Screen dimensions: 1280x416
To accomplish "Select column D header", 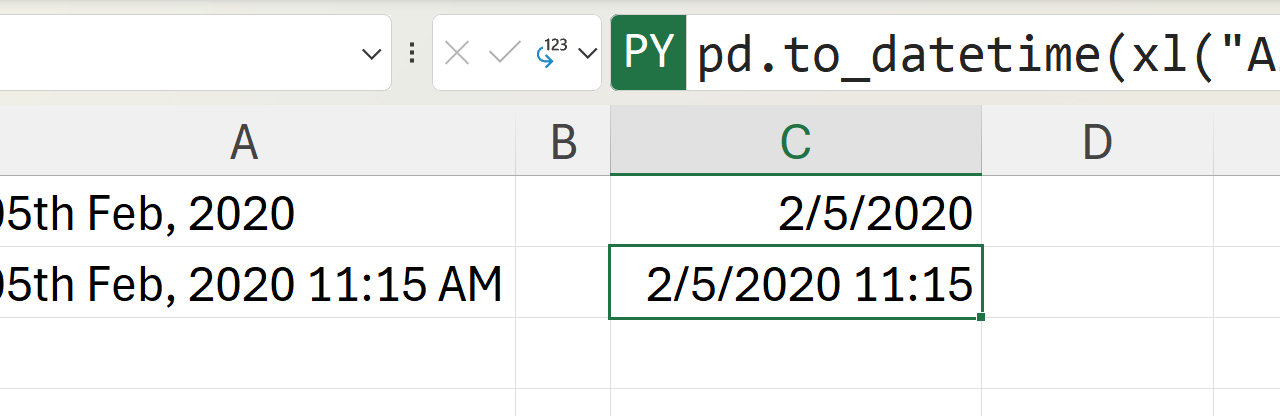I will pyautogui.click(x=1097, y=143).
